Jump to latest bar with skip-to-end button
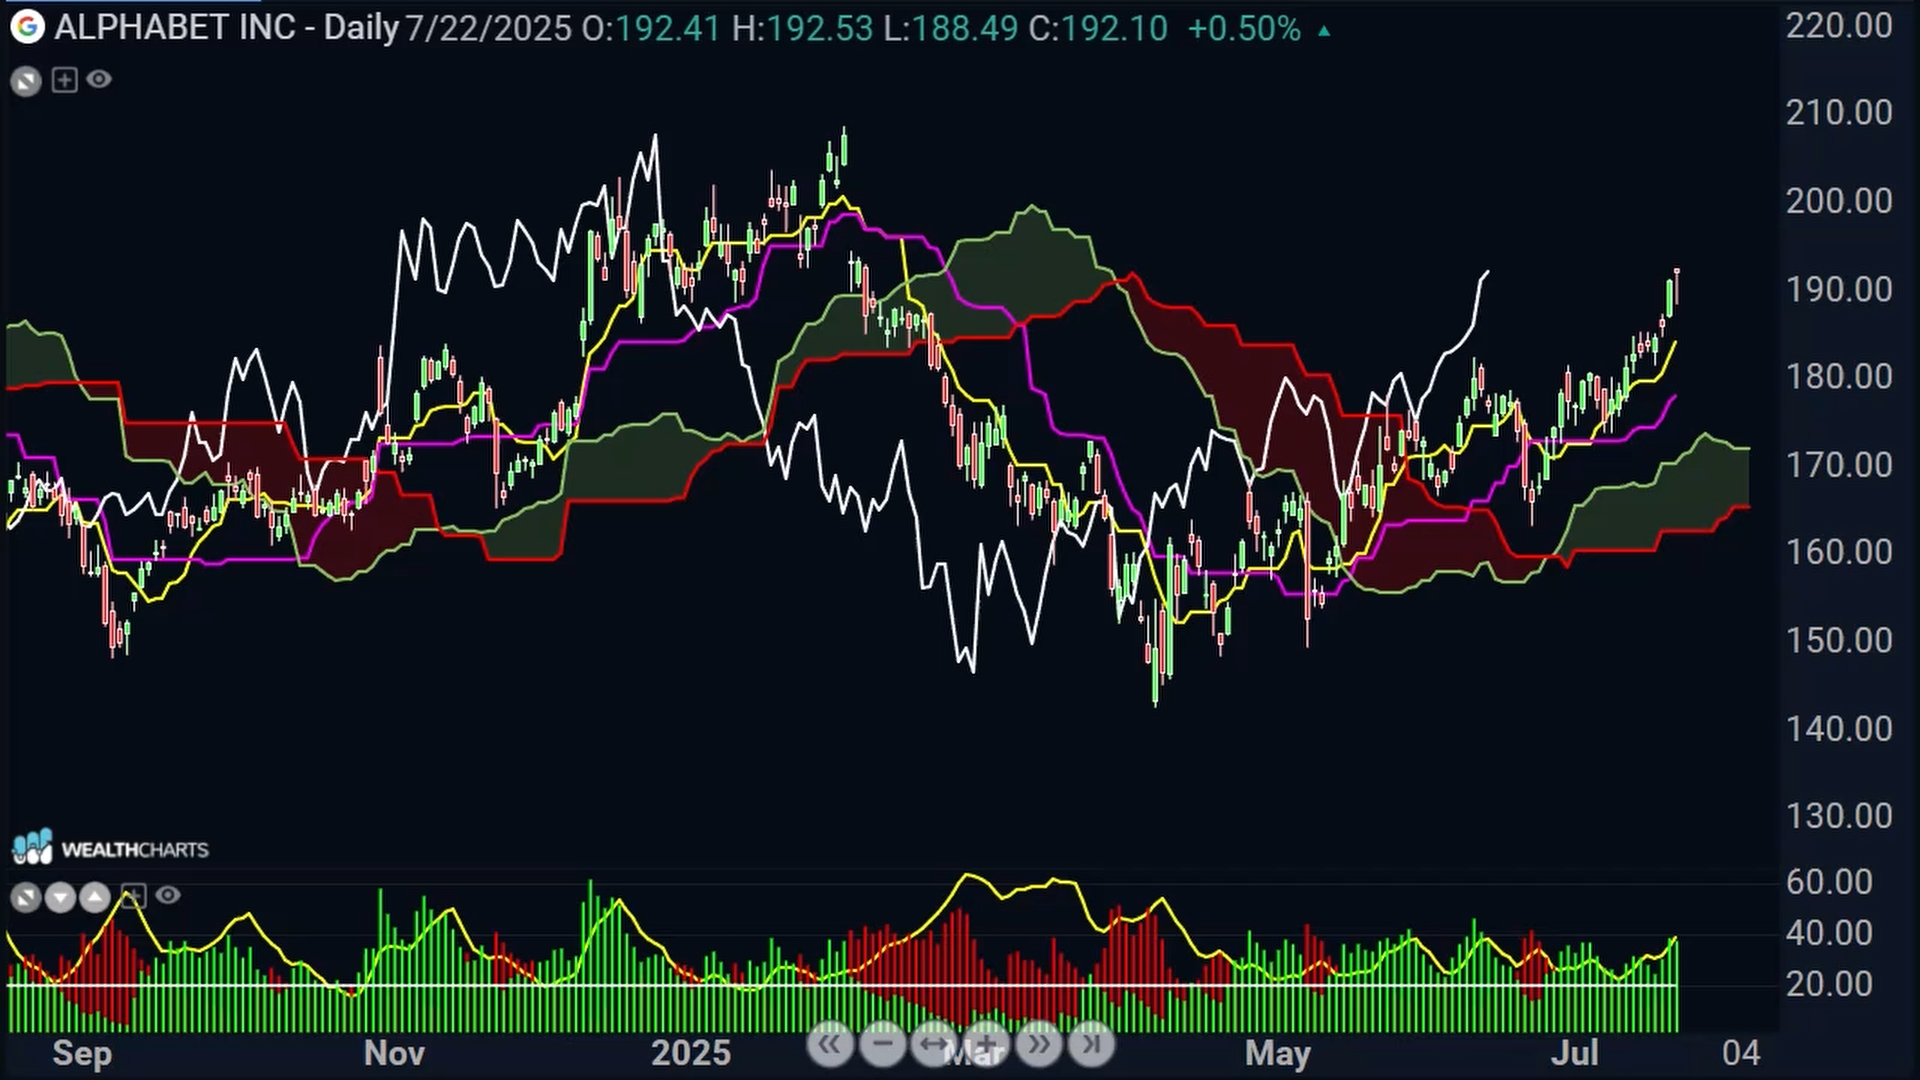Screen dimensions: 1920x1080 [1090, 1045]
